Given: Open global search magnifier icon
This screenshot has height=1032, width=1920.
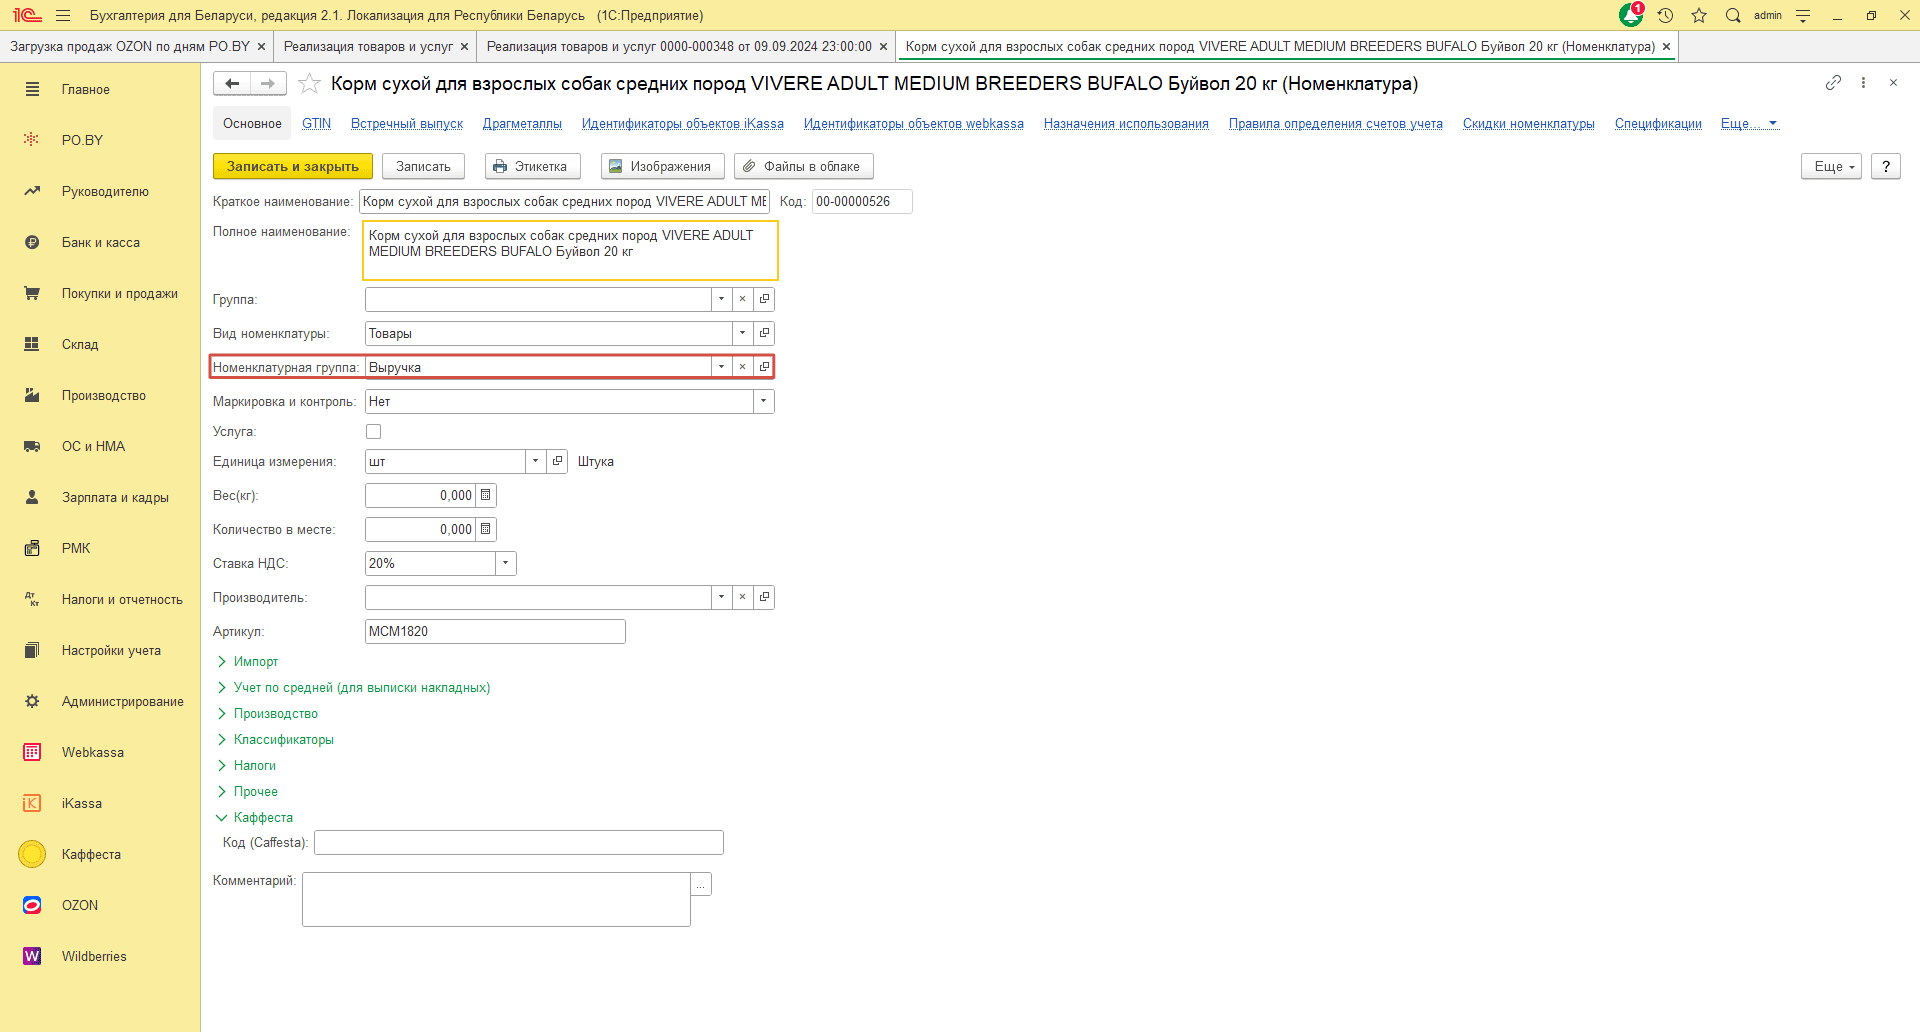Looking at the screenshot, I should pos(1733,15).
